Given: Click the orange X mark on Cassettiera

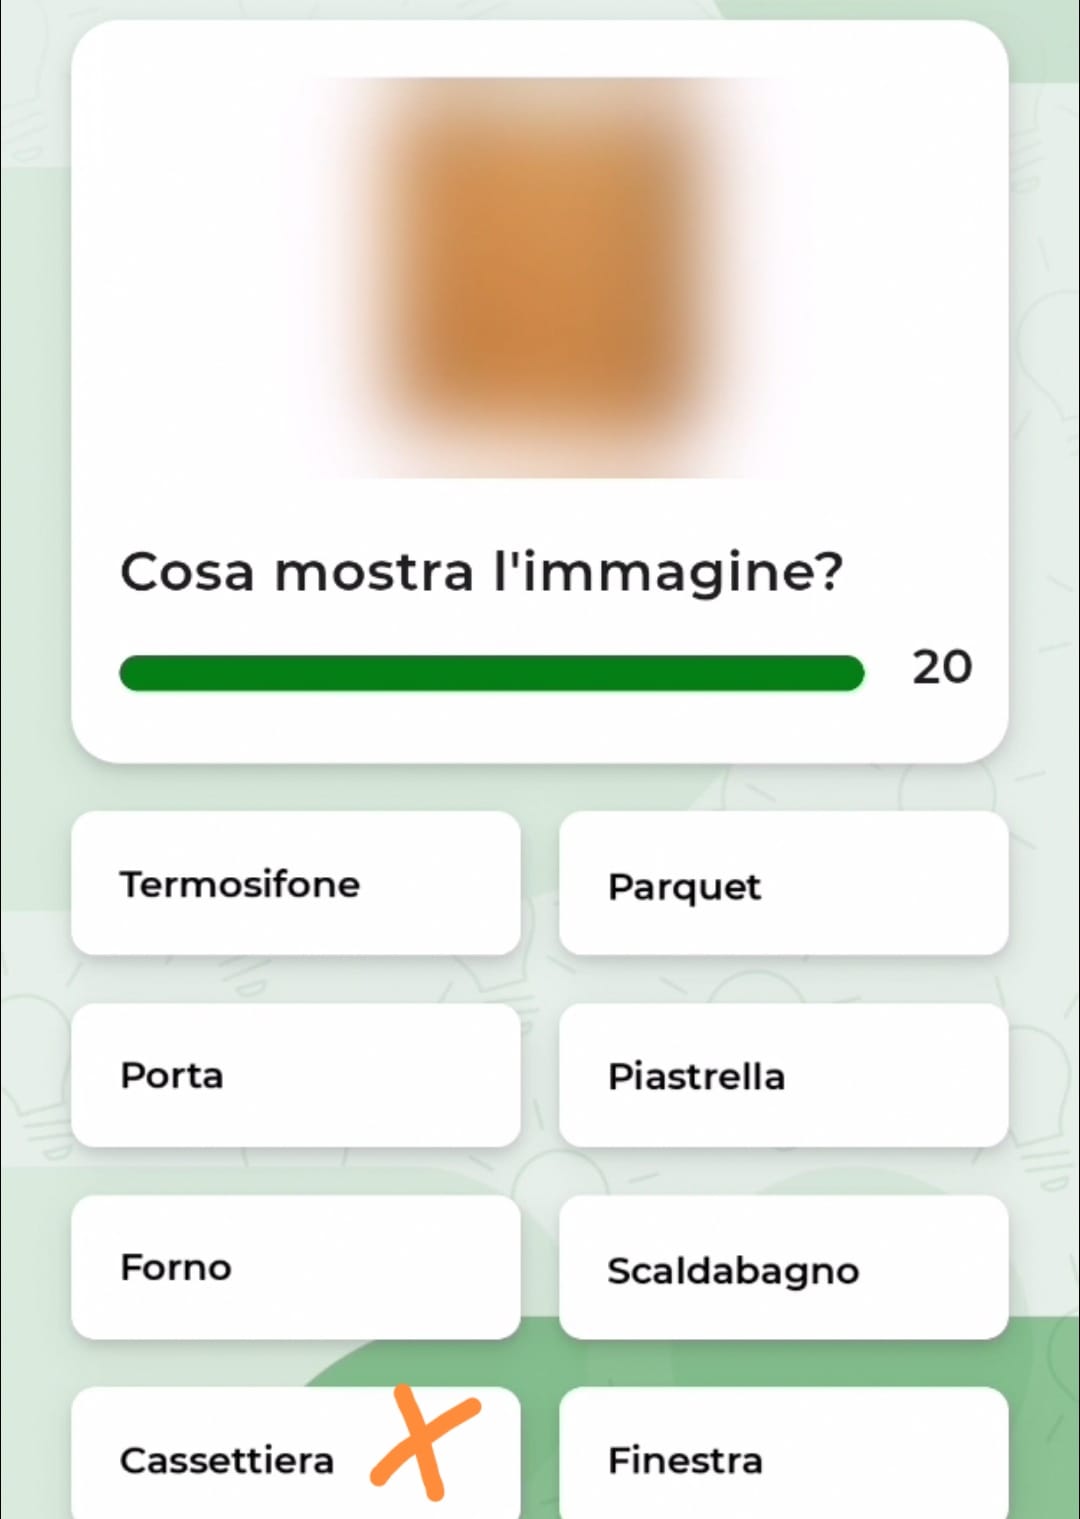Looking at the screenshot, I should (424, 1443).
